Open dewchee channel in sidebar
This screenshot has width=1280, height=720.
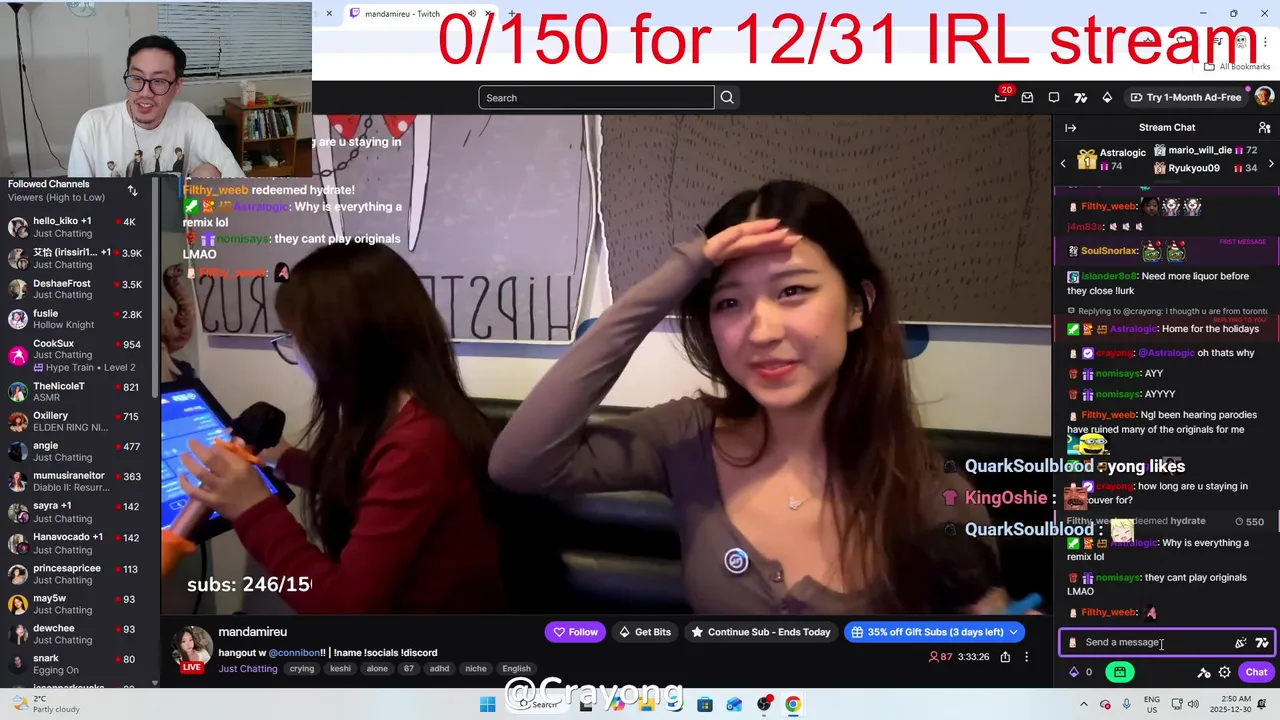pos(80,634)
